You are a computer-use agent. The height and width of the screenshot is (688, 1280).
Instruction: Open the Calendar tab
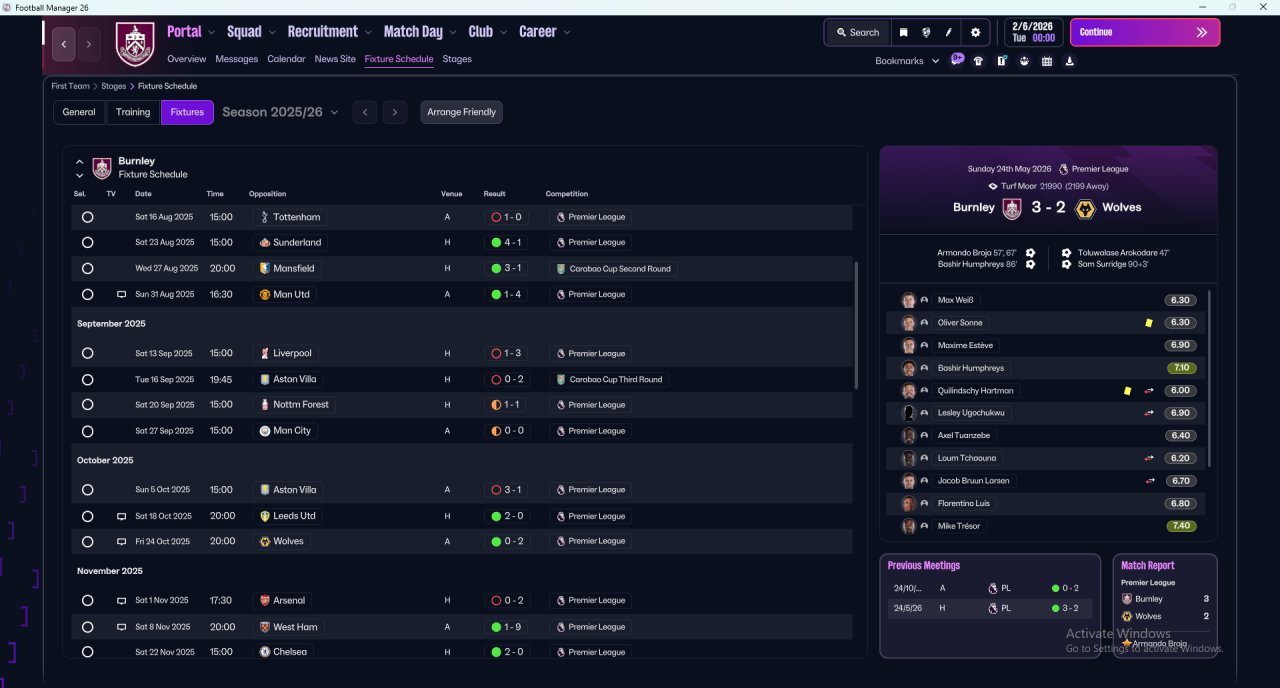[286, 59]
